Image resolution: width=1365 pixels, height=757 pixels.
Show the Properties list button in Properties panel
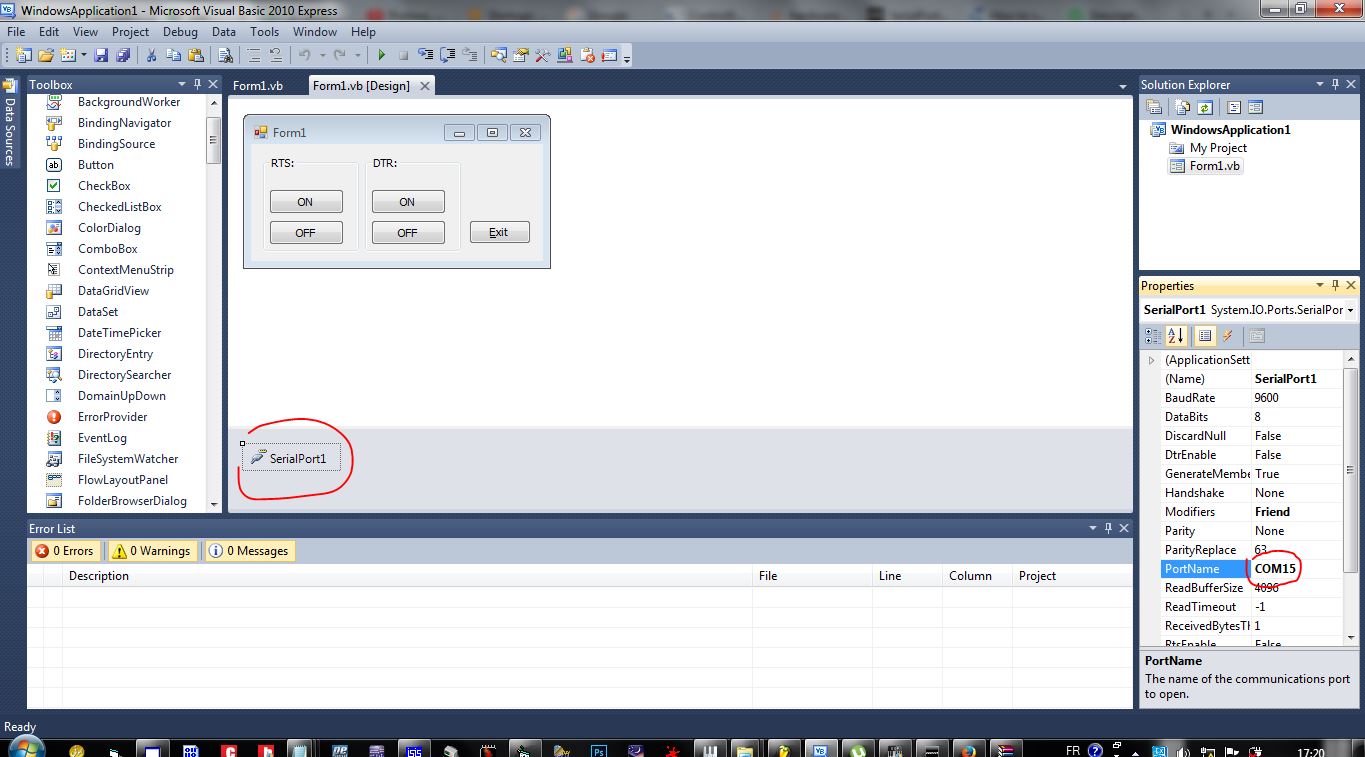(x=1205, y=336)
